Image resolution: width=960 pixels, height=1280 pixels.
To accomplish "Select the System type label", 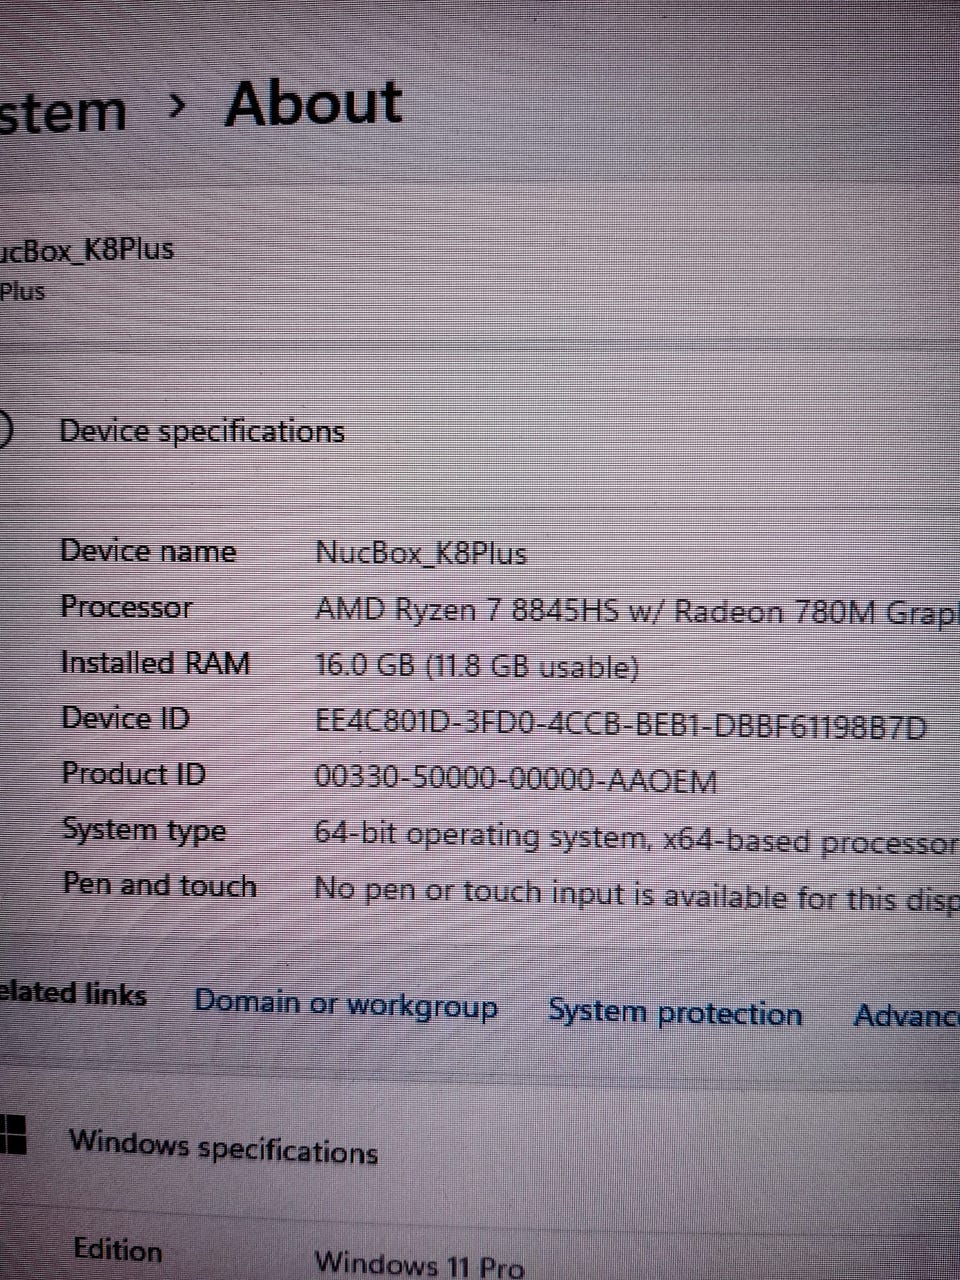I will coord(144,831).
